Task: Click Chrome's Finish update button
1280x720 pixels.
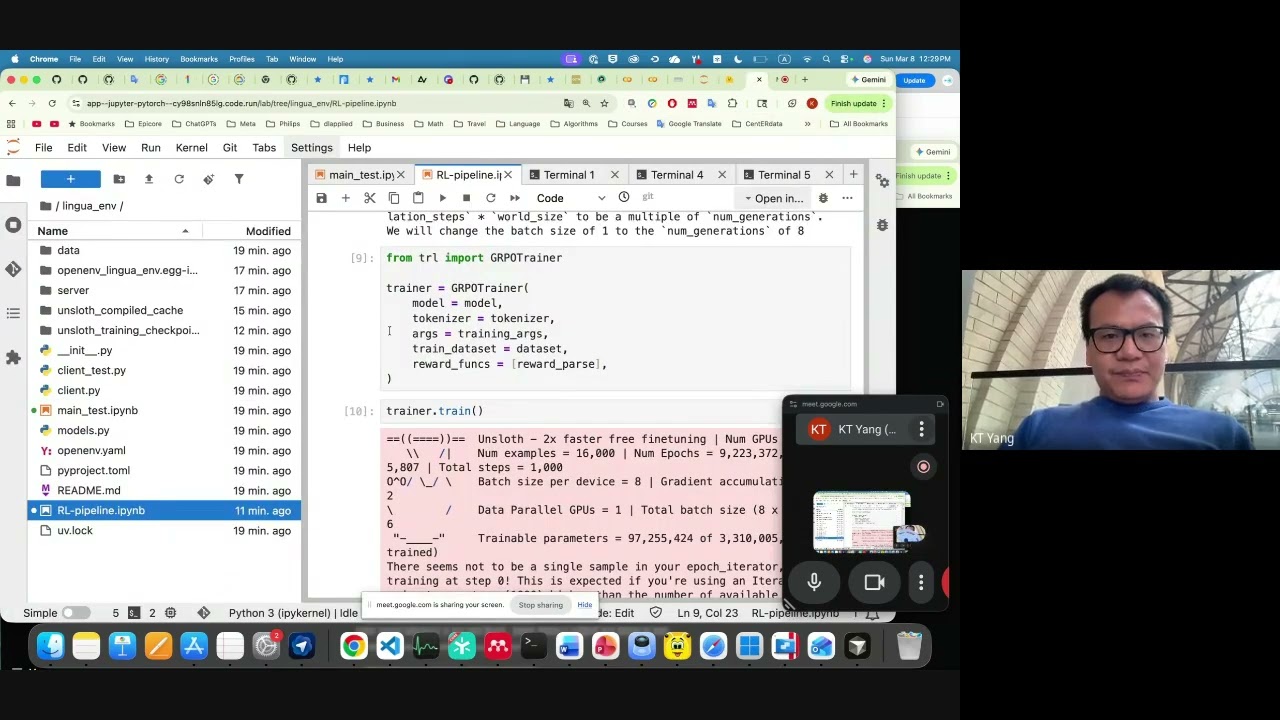Action: tap(858, 103)
